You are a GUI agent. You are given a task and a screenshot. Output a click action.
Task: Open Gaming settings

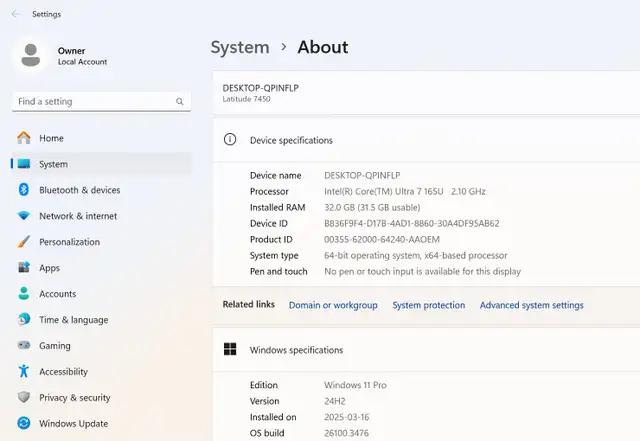pyautogui.click(x=101, y=345)
